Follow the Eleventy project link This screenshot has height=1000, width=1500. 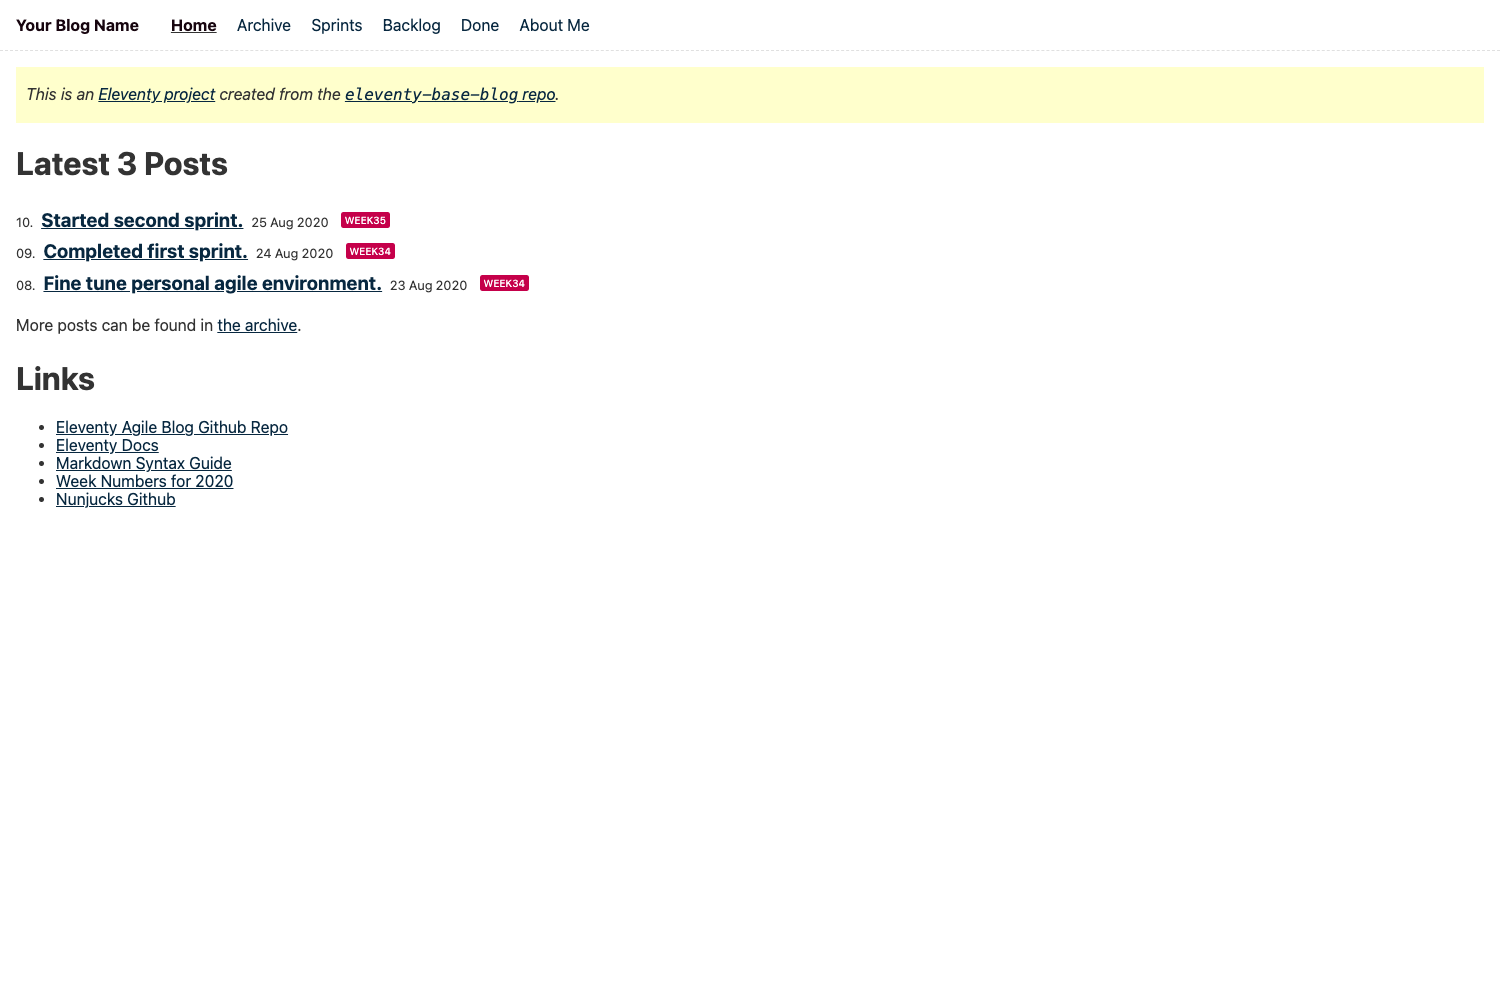click(155, 94)
